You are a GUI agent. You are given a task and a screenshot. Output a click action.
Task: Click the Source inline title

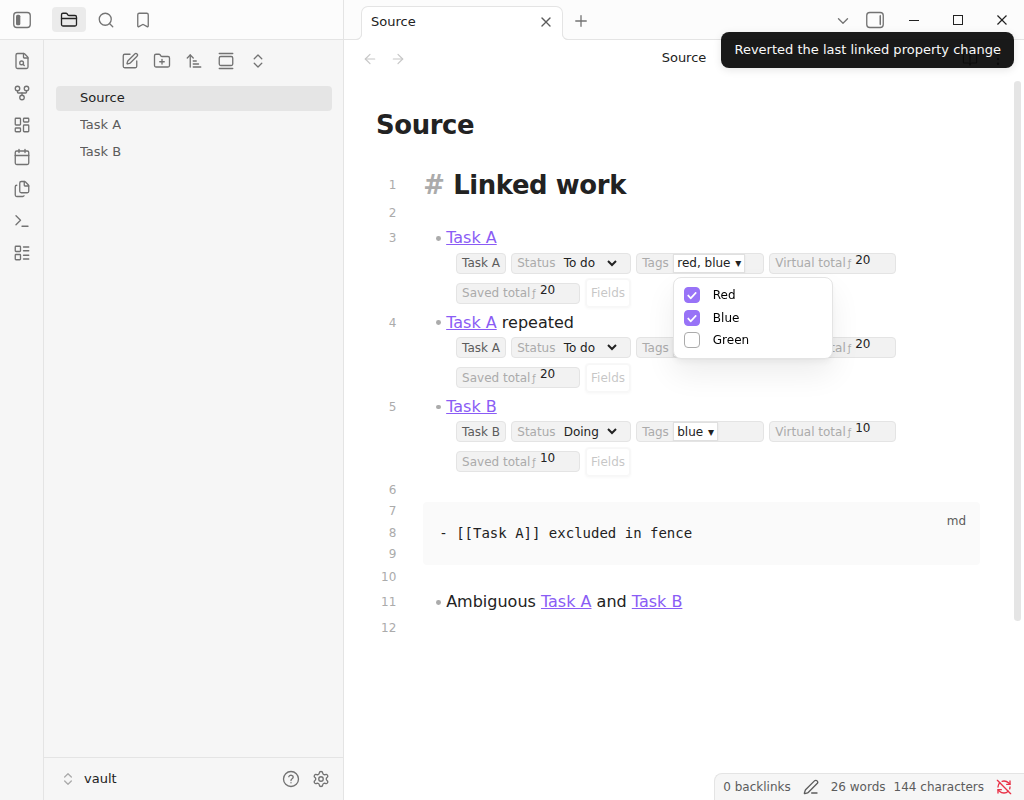[425, 124]
